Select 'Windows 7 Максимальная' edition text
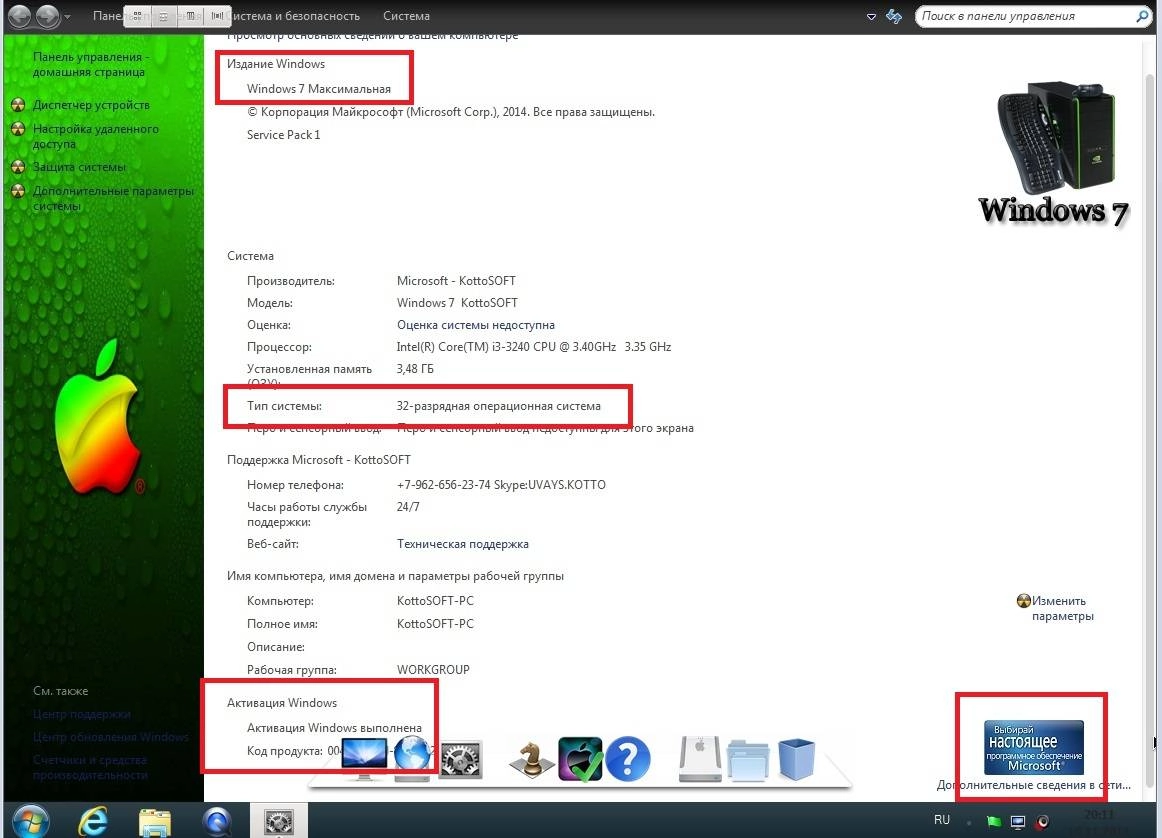Viewport: 1162px width, 838px height. [x=319, y=89]
